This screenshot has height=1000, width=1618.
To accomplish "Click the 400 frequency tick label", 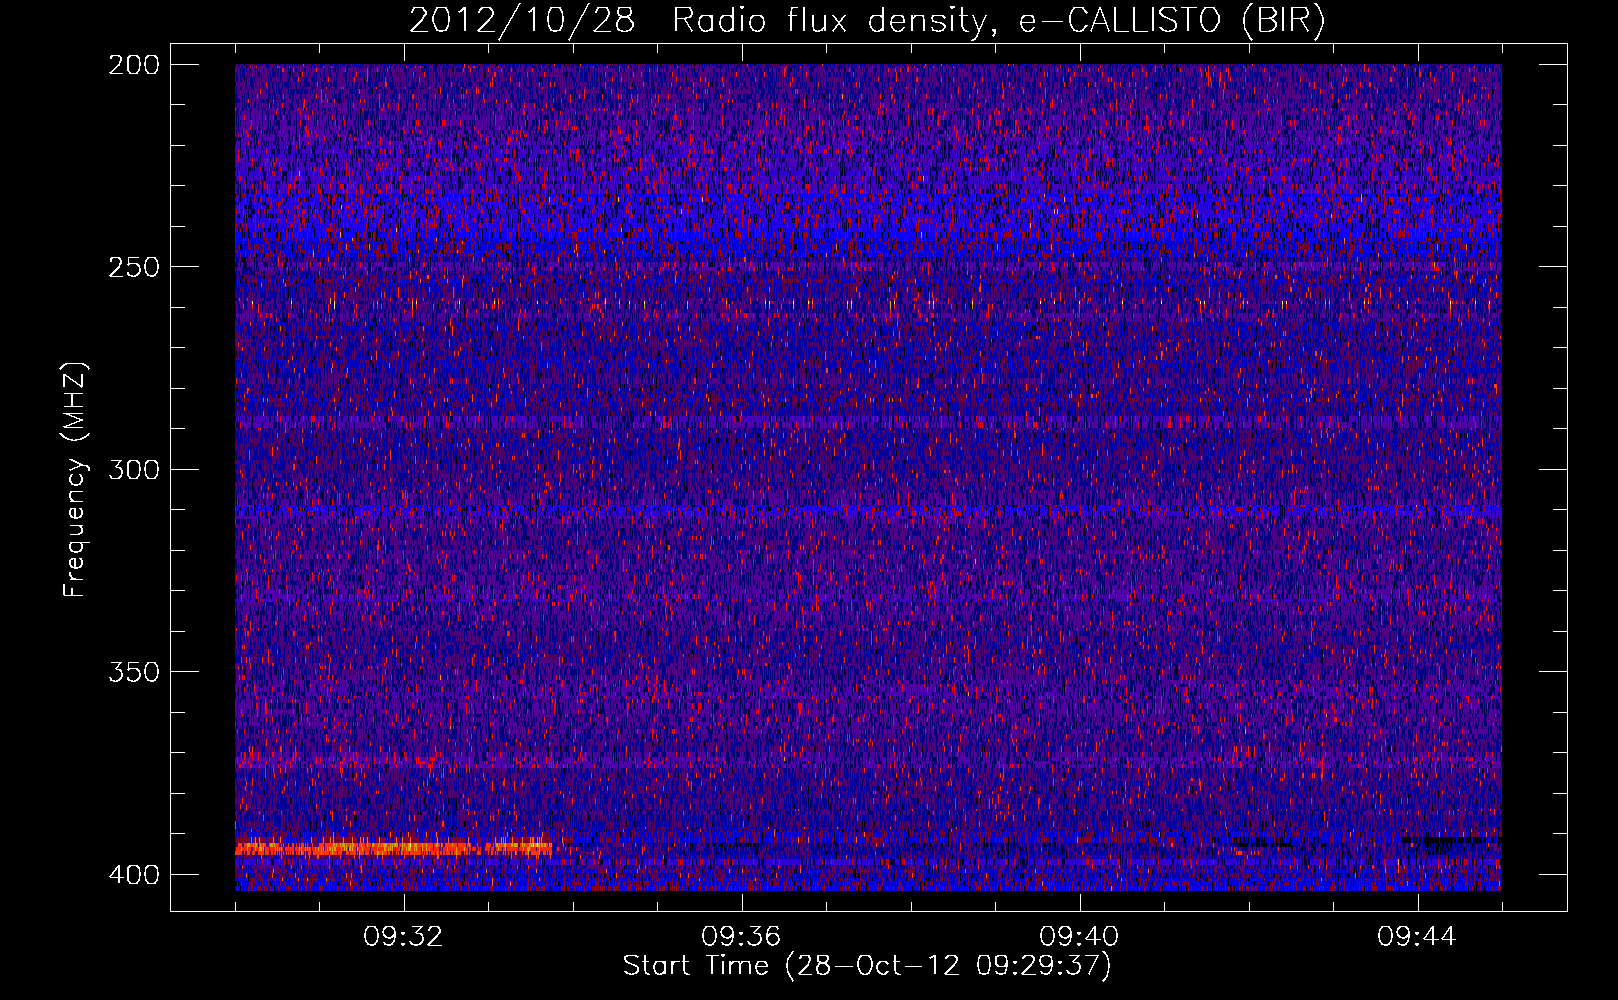I will 133,875.
